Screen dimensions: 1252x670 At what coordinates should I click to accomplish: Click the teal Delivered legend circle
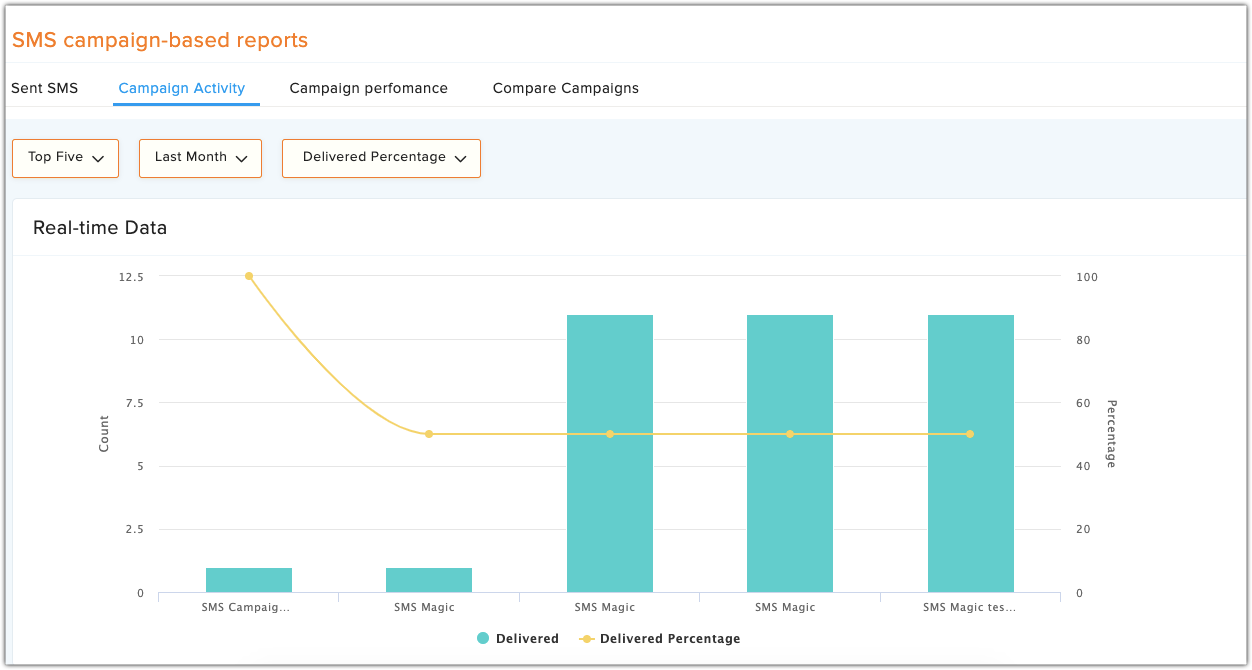click(483, 638)
